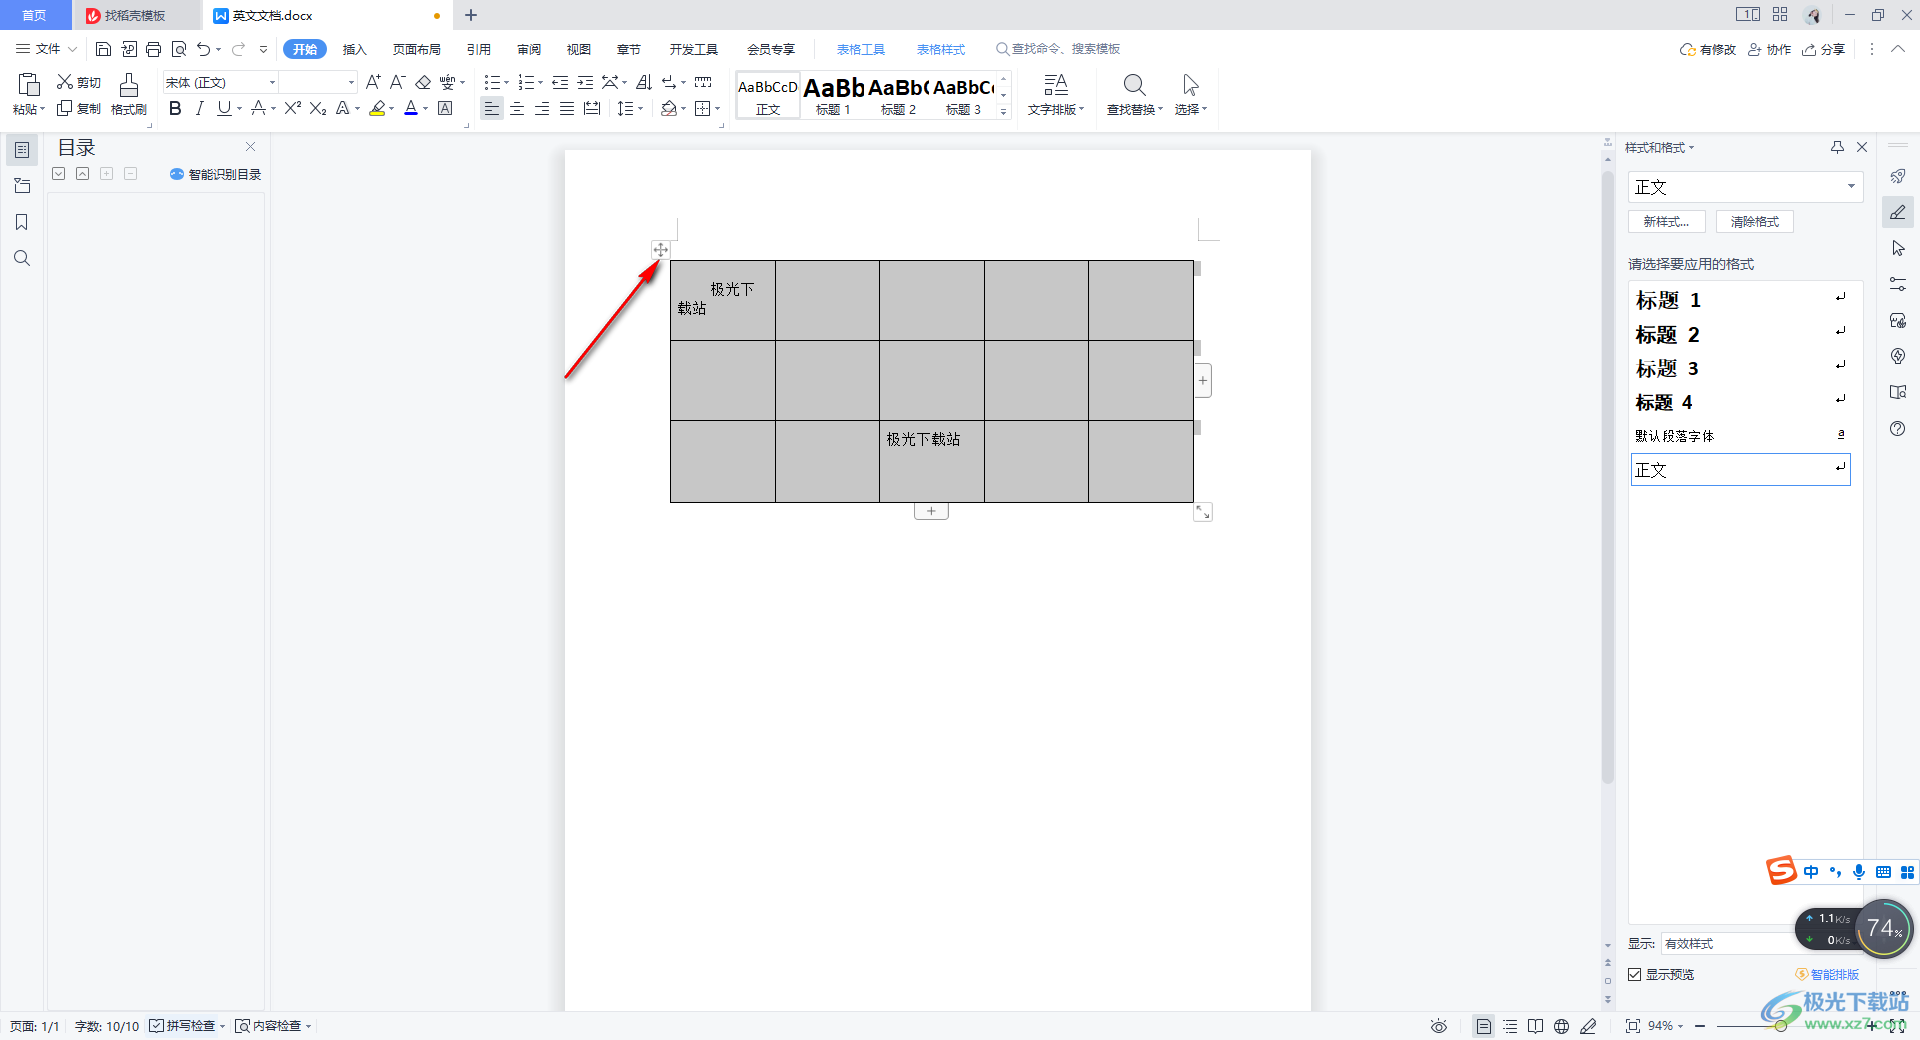The height and width of the screenshot is (1040, 1920).
Task: Set left text alignment
Action: click(x=491, y=108)
